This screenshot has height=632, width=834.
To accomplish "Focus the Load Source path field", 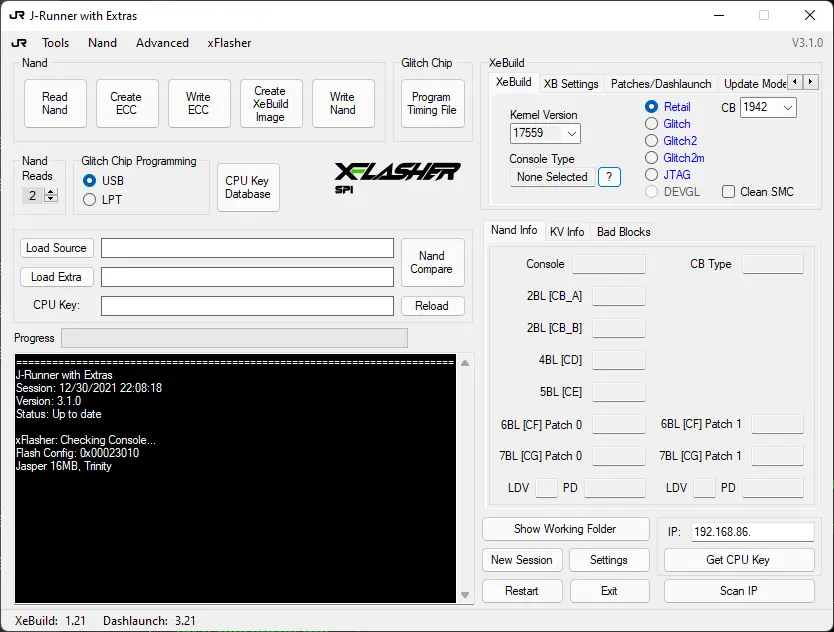I will tap(247, 248).
